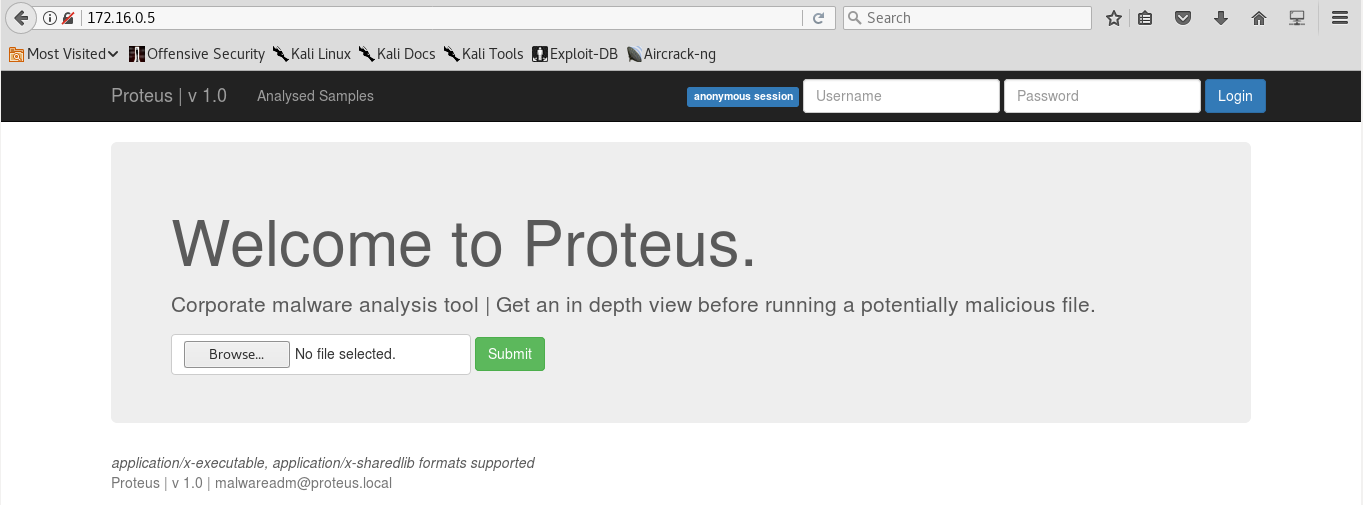Click the green Submit button
The image size is (1363, 505).
pos(510,354)
